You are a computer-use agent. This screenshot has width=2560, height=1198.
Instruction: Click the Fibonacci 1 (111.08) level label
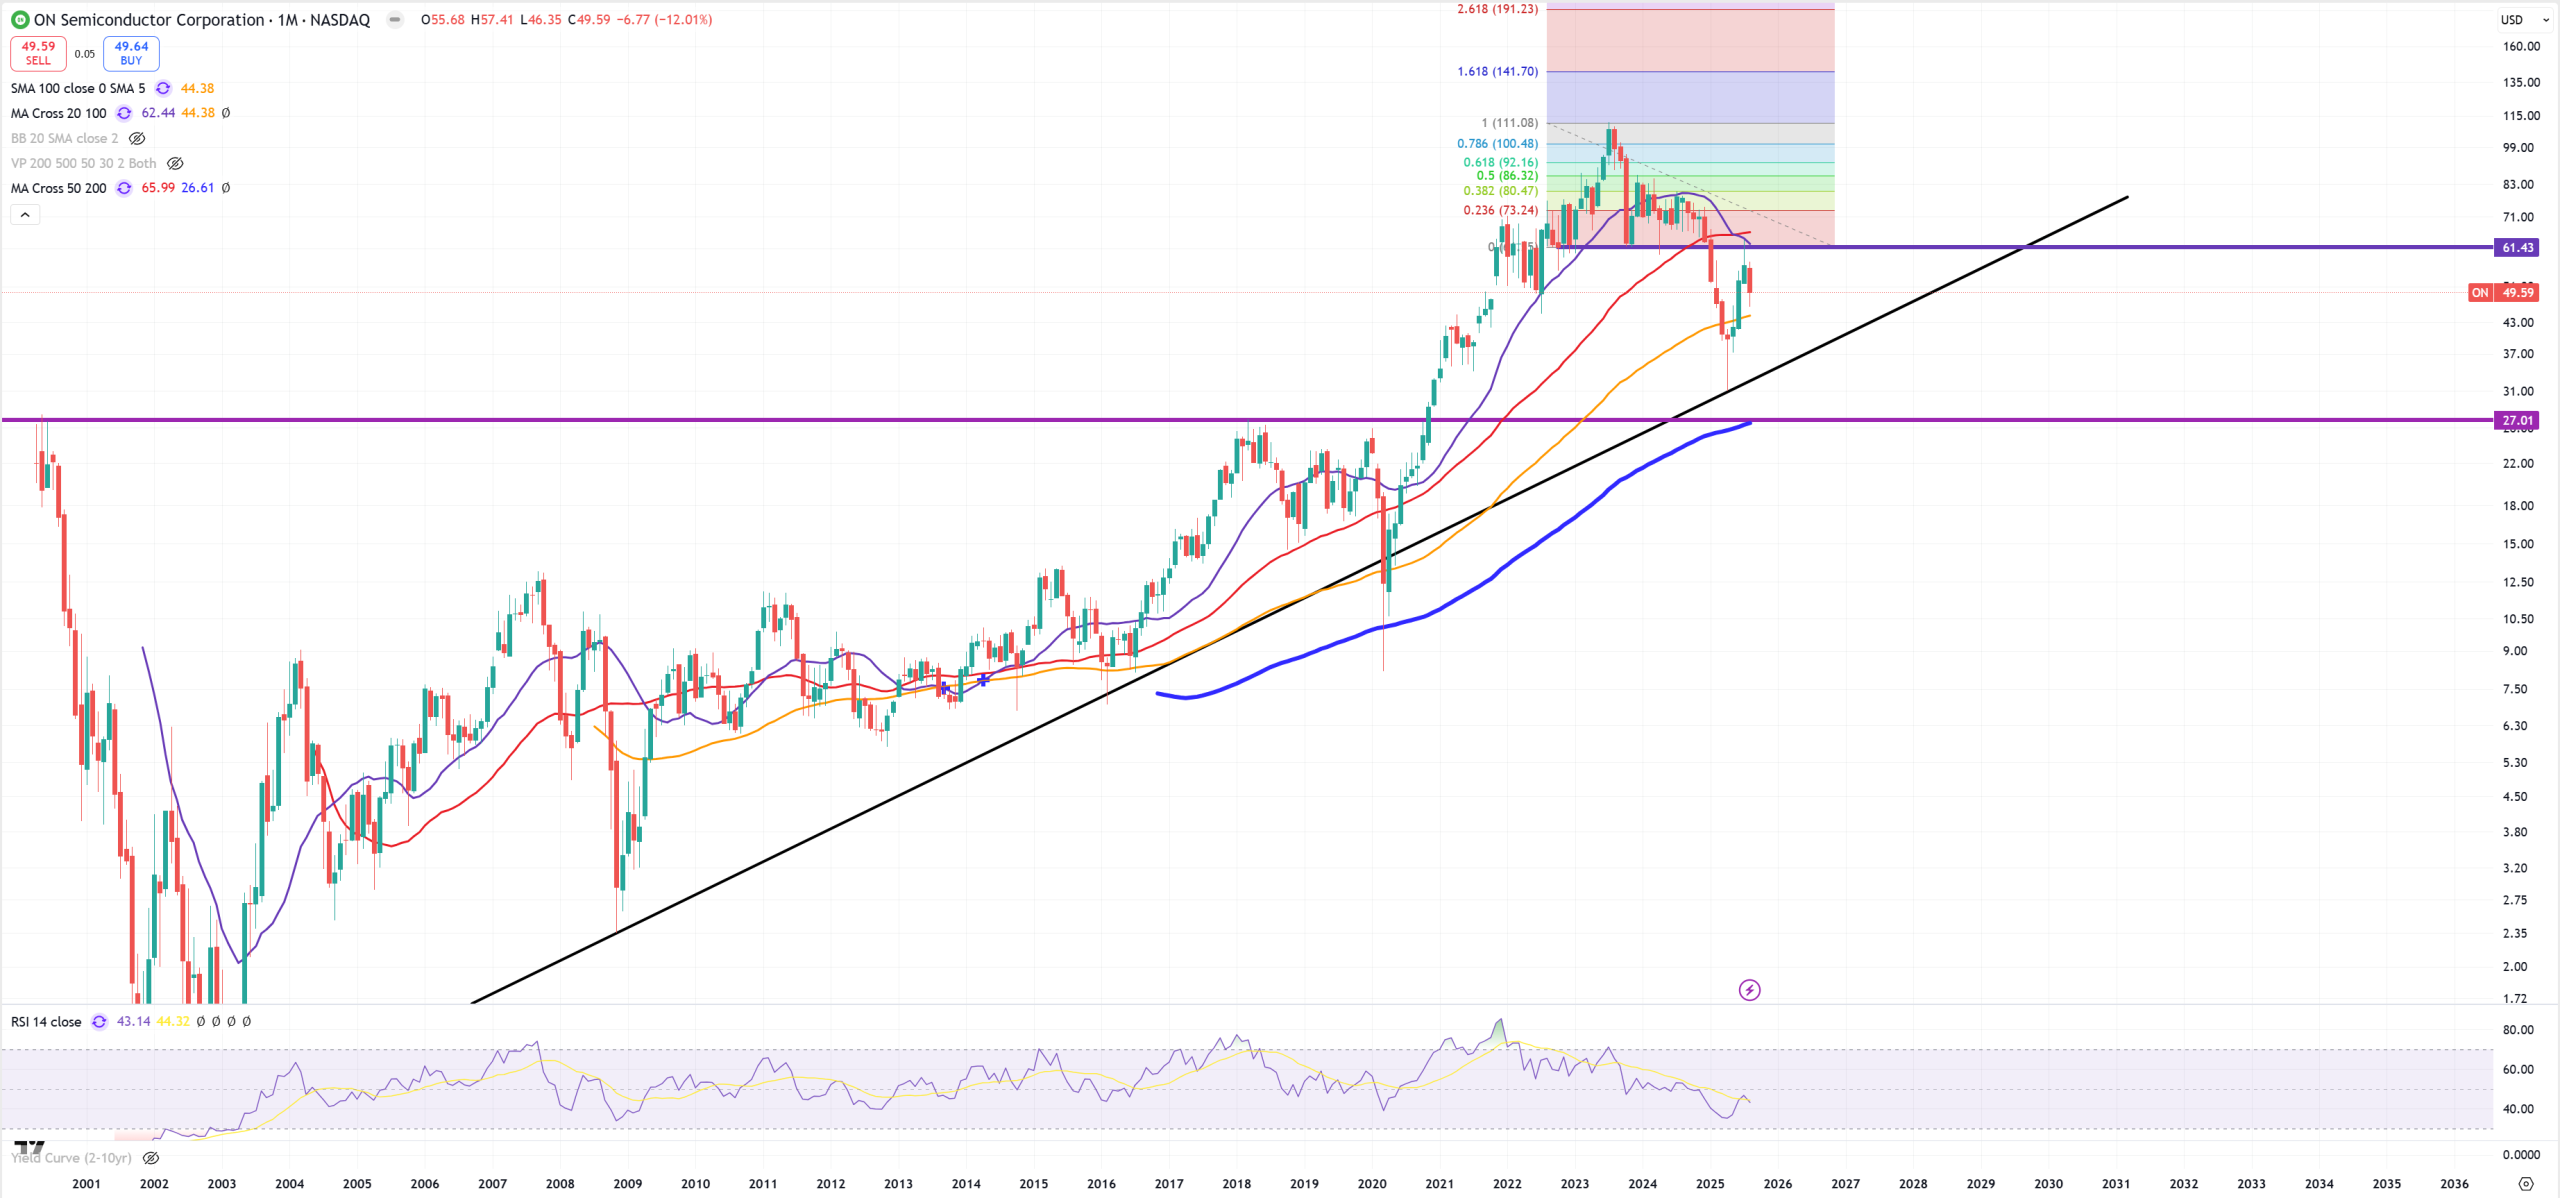(1509, 122)
